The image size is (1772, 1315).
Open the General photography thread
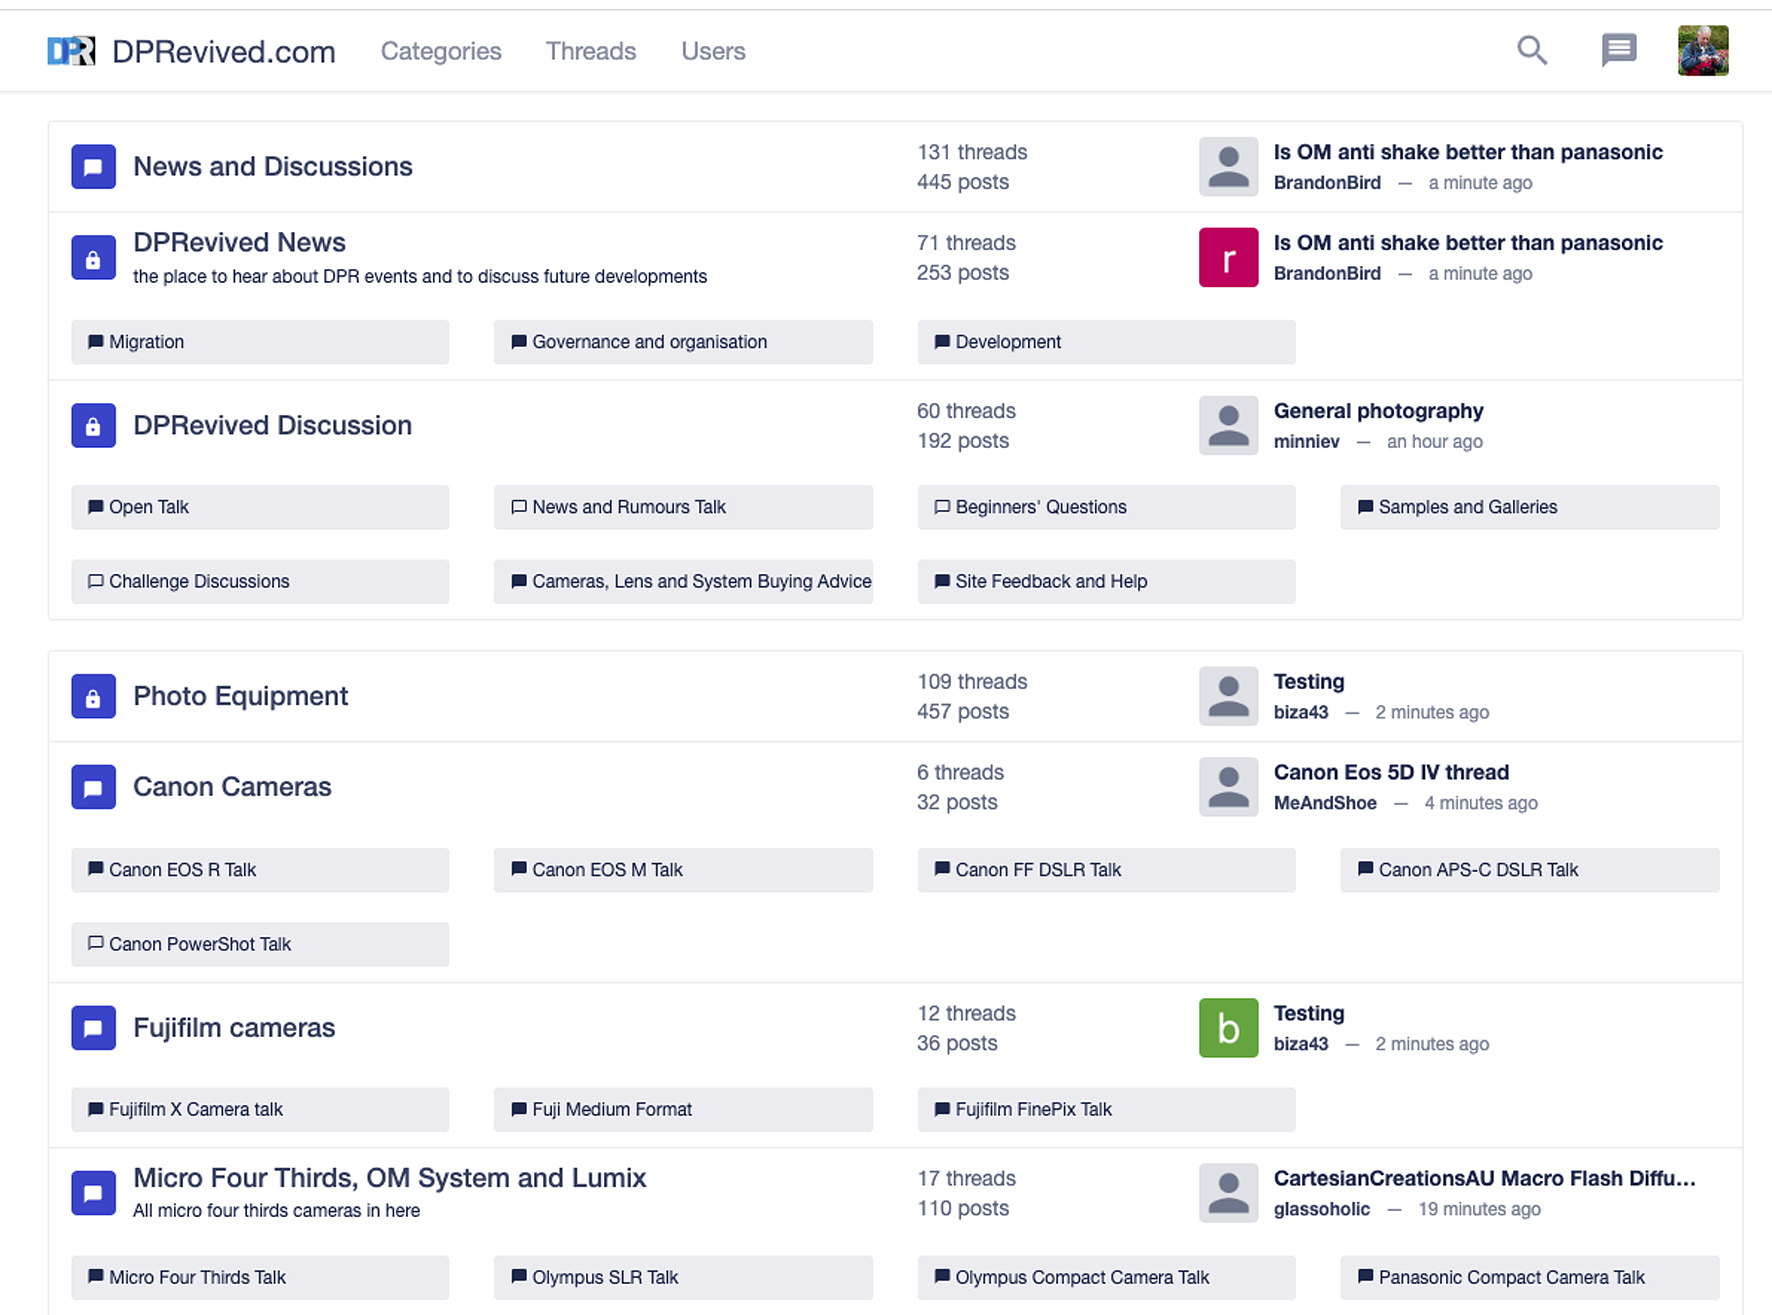tap(1378, 411)
